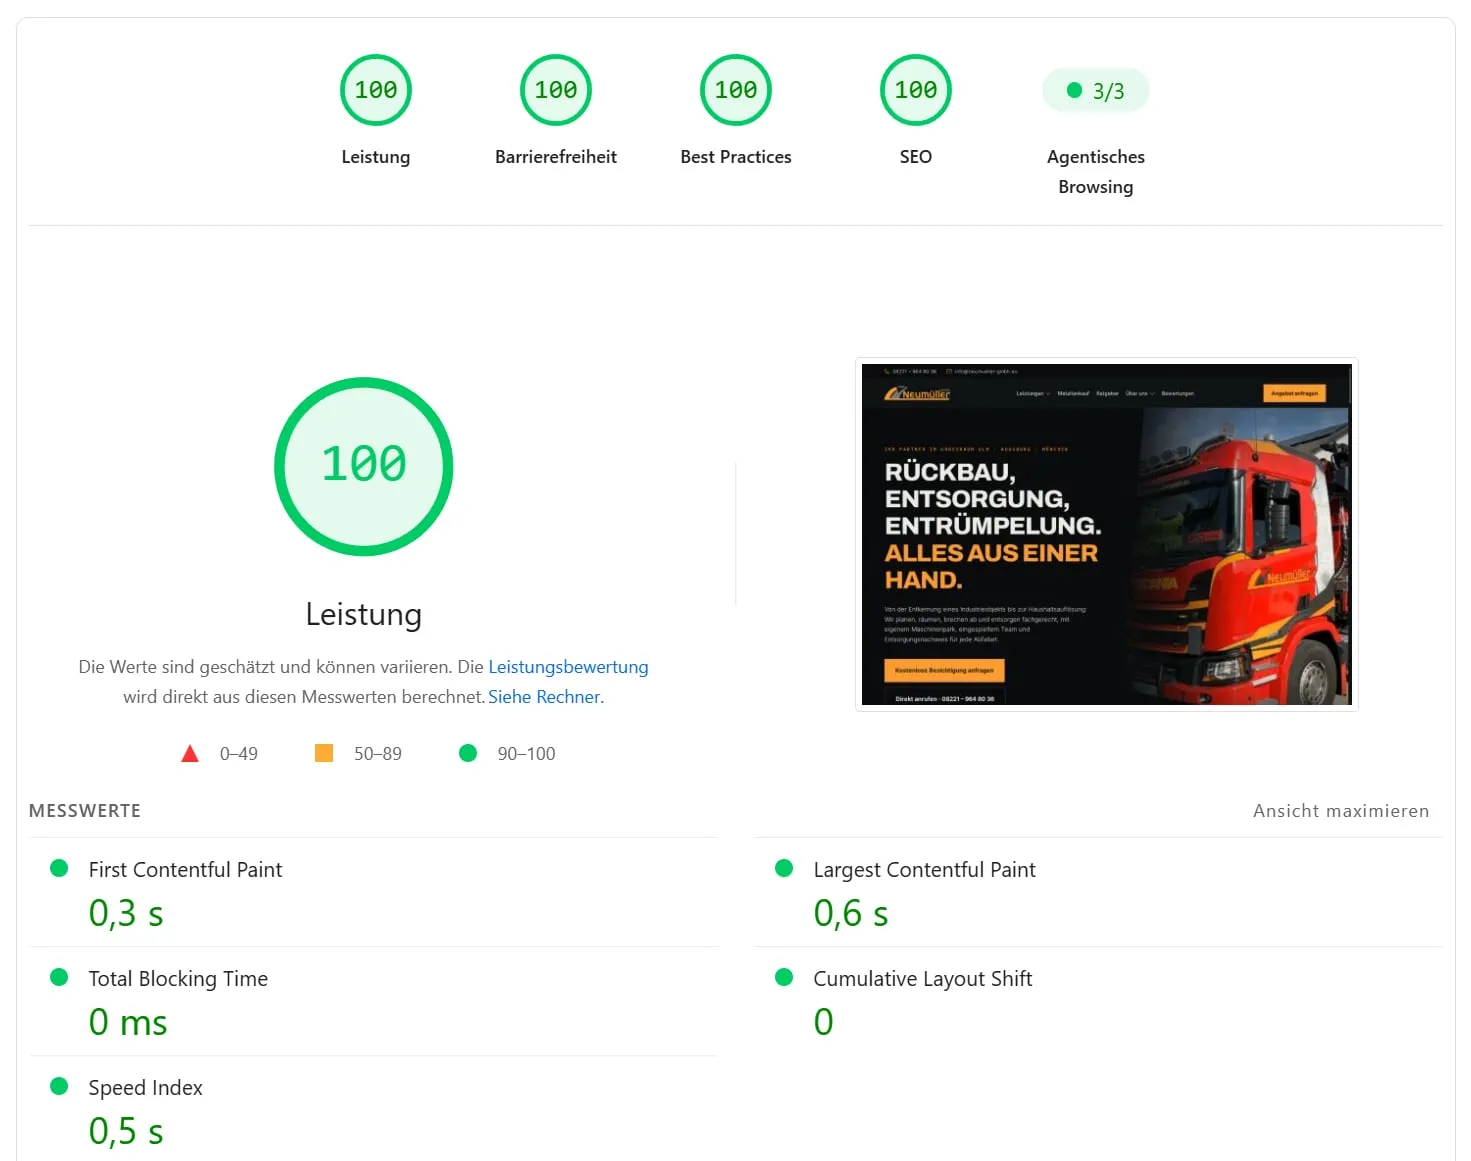The width and height of the screenshot is (1471, 1161).
Task: Open the Neumüller page screenshot thumbnail
Action: pyautogui.click(x=1107, y=535)
